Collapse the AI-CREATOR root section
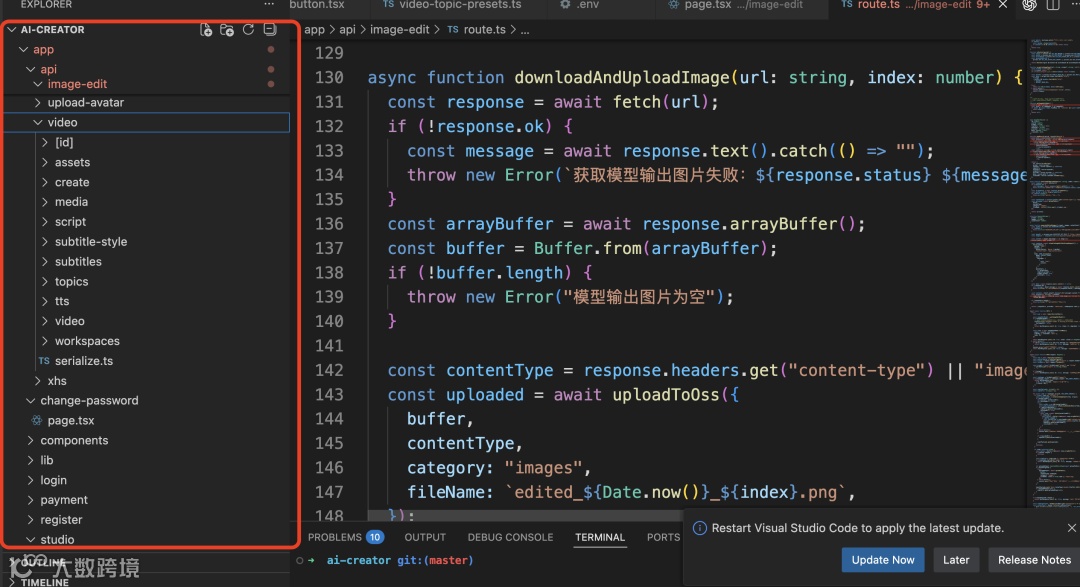The height and width of the screenshot is (587, 1080). click(x=12, y=30)
